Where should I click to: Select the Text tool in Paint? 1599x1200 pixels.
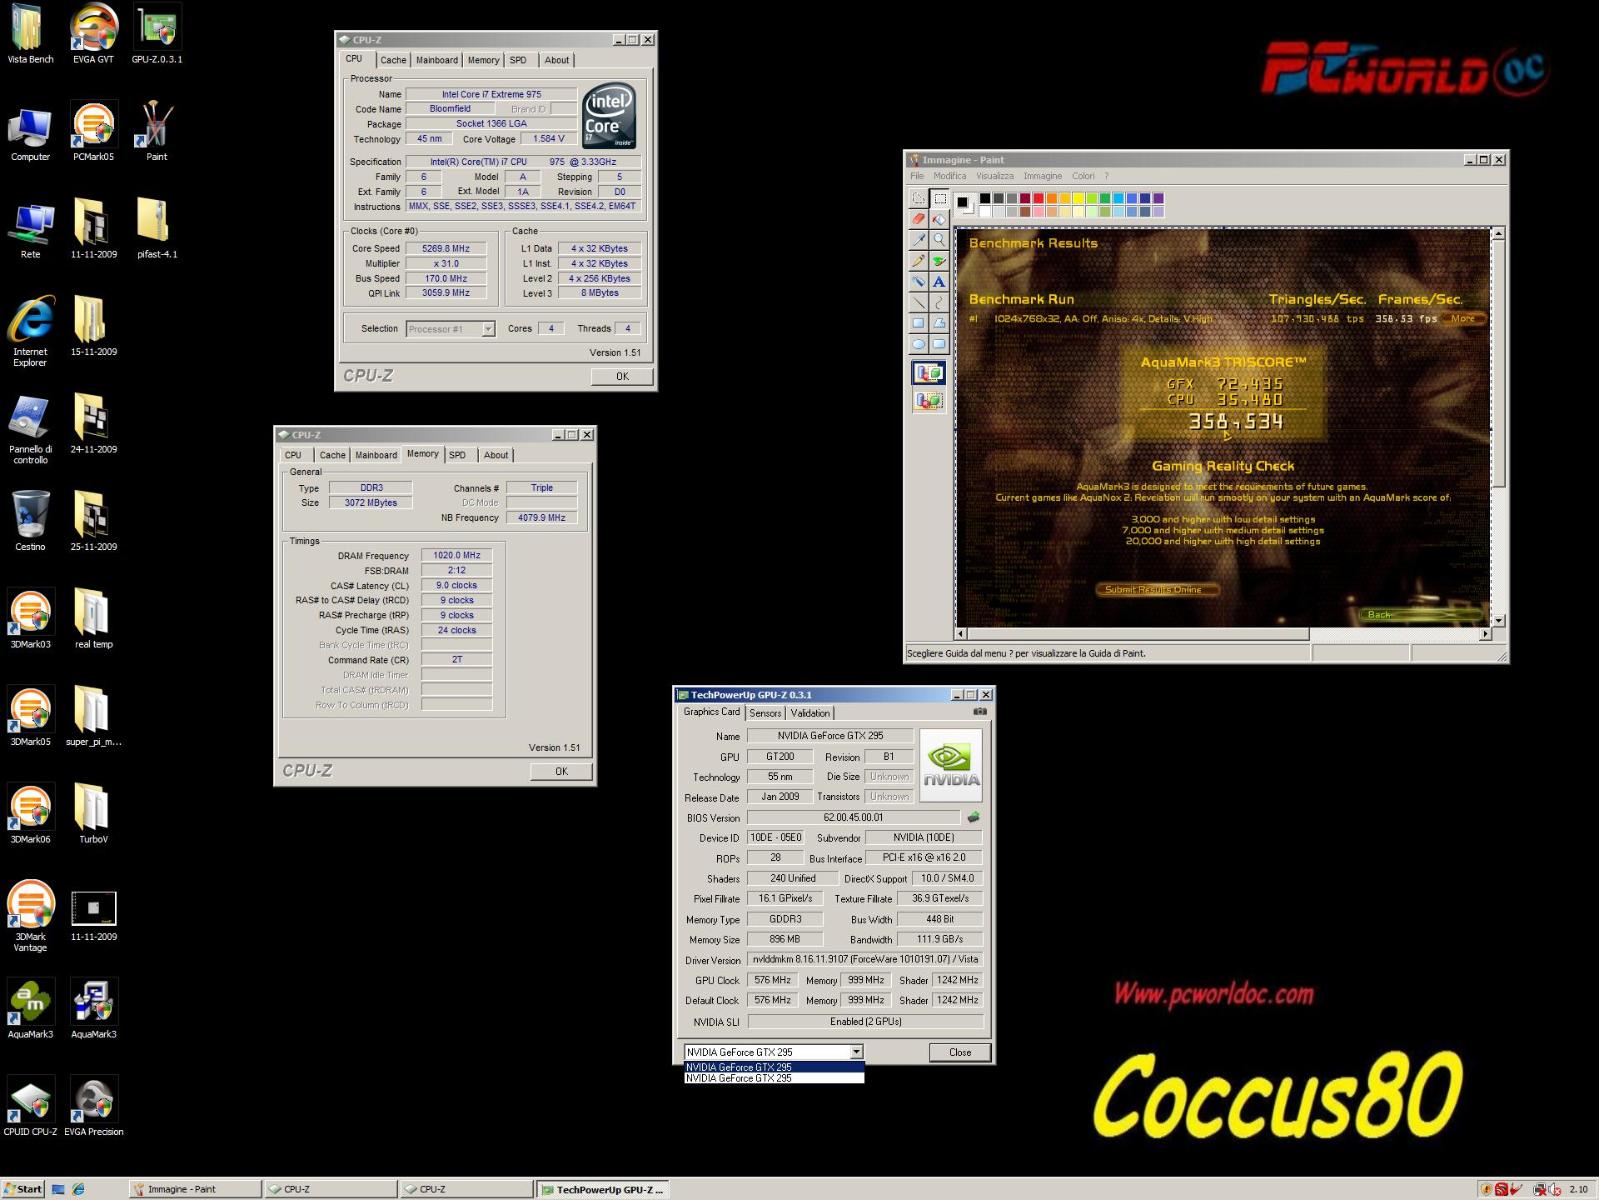coord(939,281)
